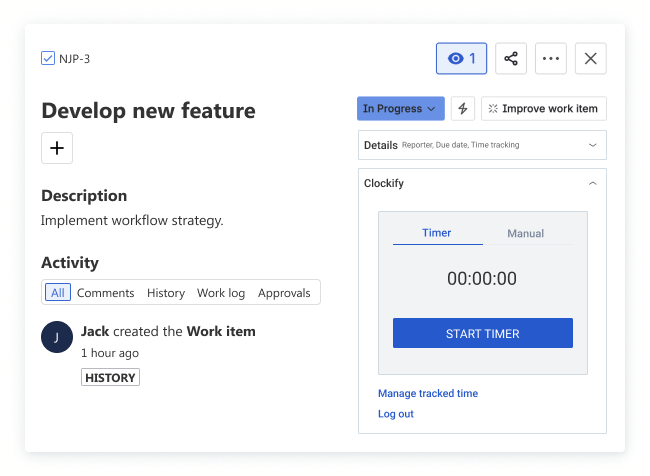Click the task type checkbox icon beside NJP-3

pyautogui.click(x=48, y=58)
